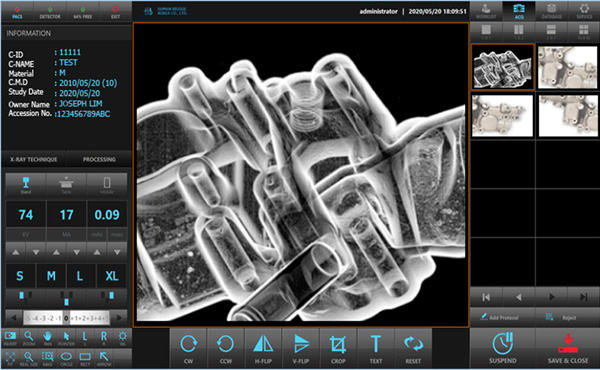Image resolution: width=600 pixels, height=370 pixels.
Task: Open the Service tab
Action: click(x=584, y=11)
